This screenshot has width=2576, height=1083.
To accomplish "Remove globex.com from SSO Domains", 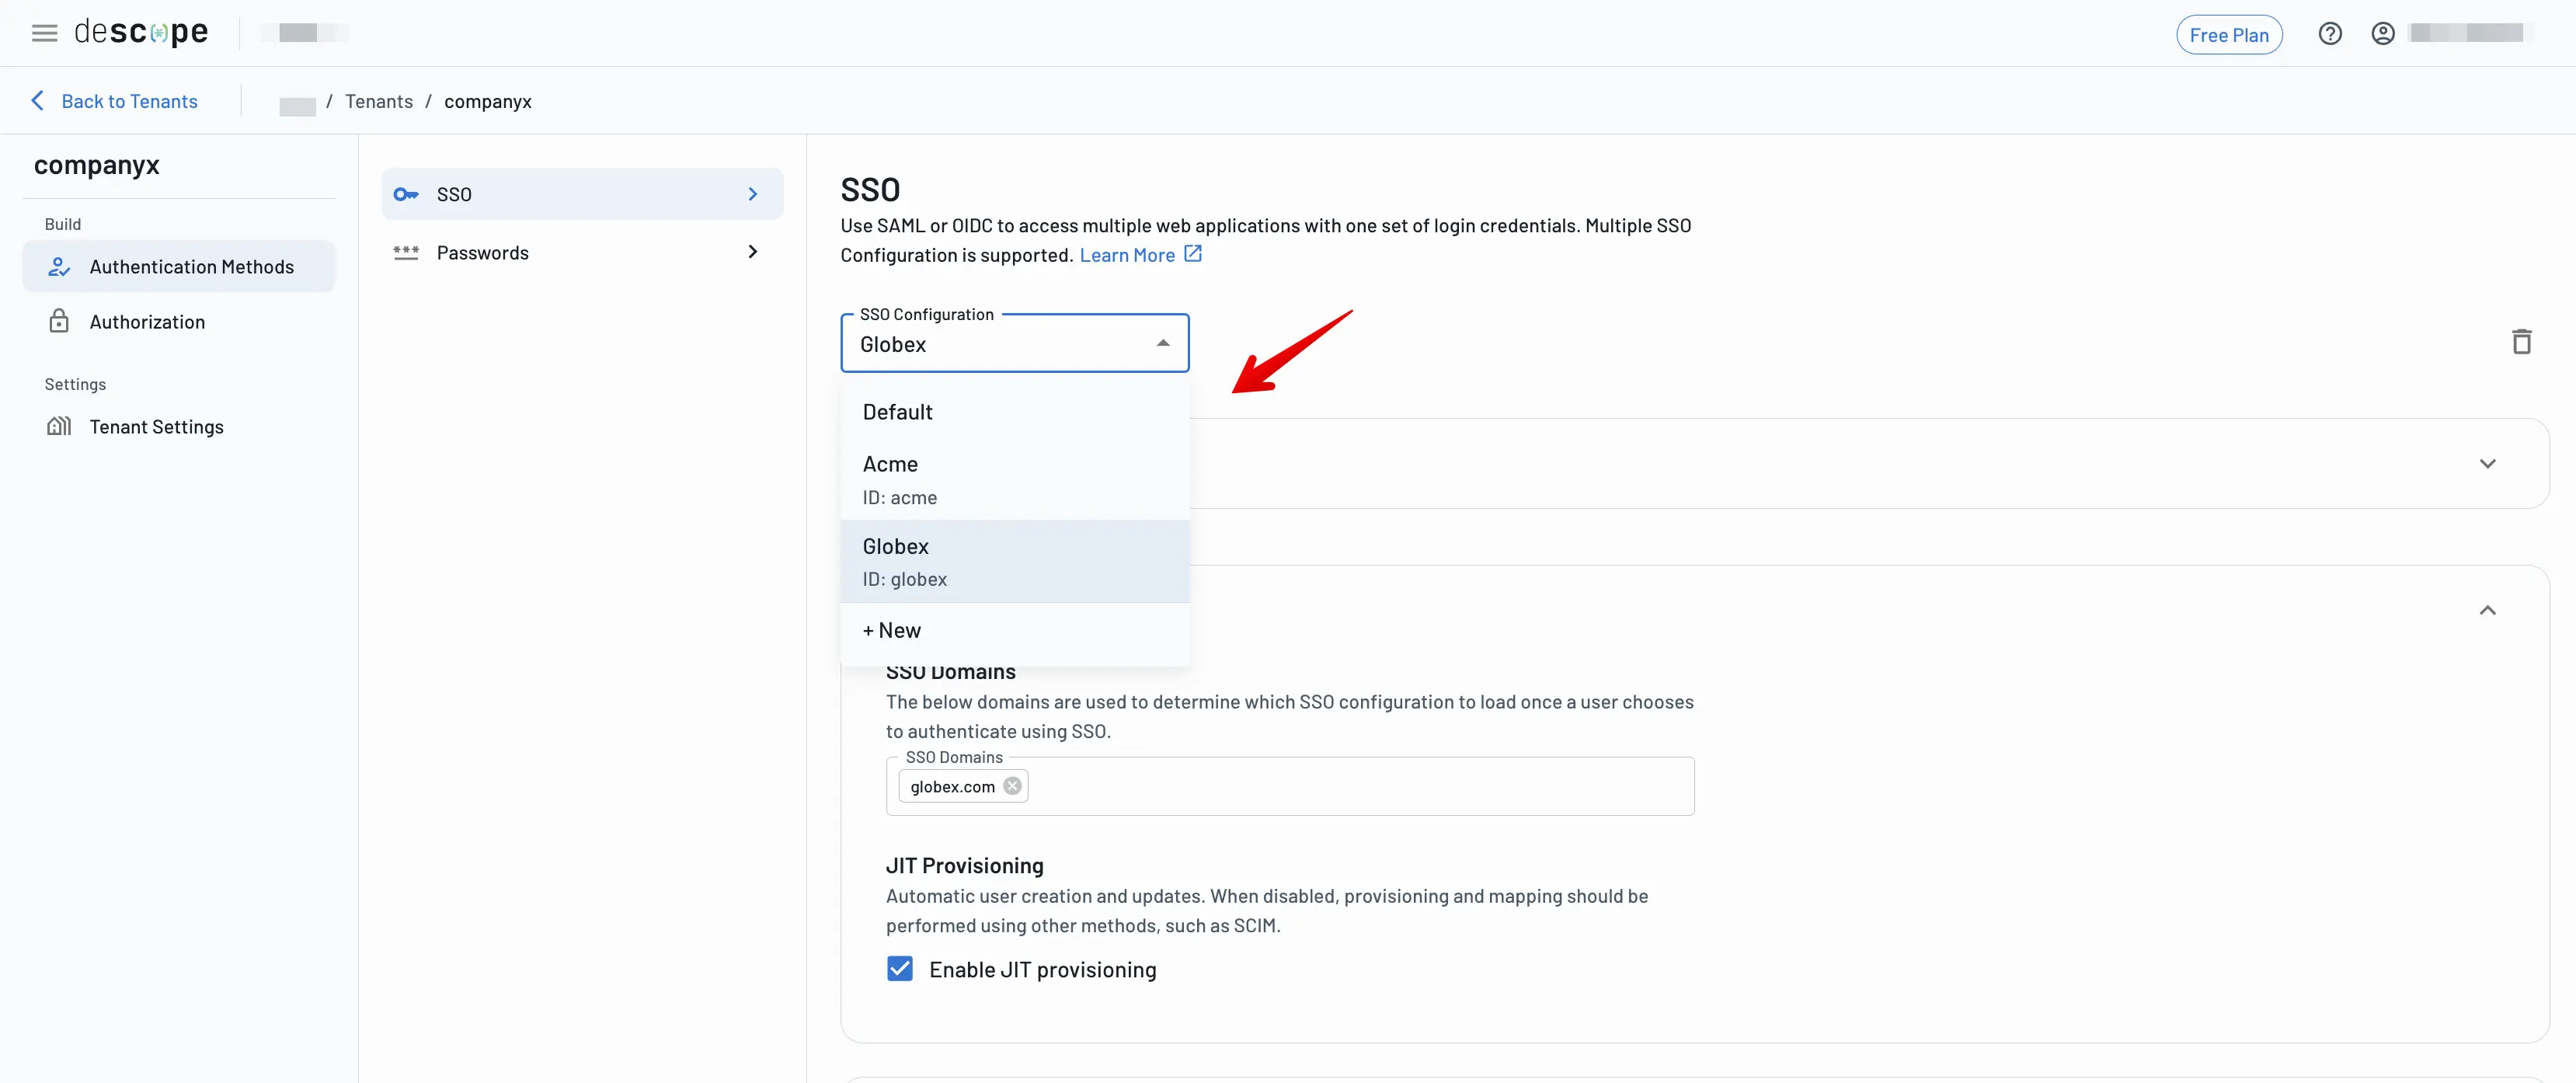I will click(x=1012, y=786).
